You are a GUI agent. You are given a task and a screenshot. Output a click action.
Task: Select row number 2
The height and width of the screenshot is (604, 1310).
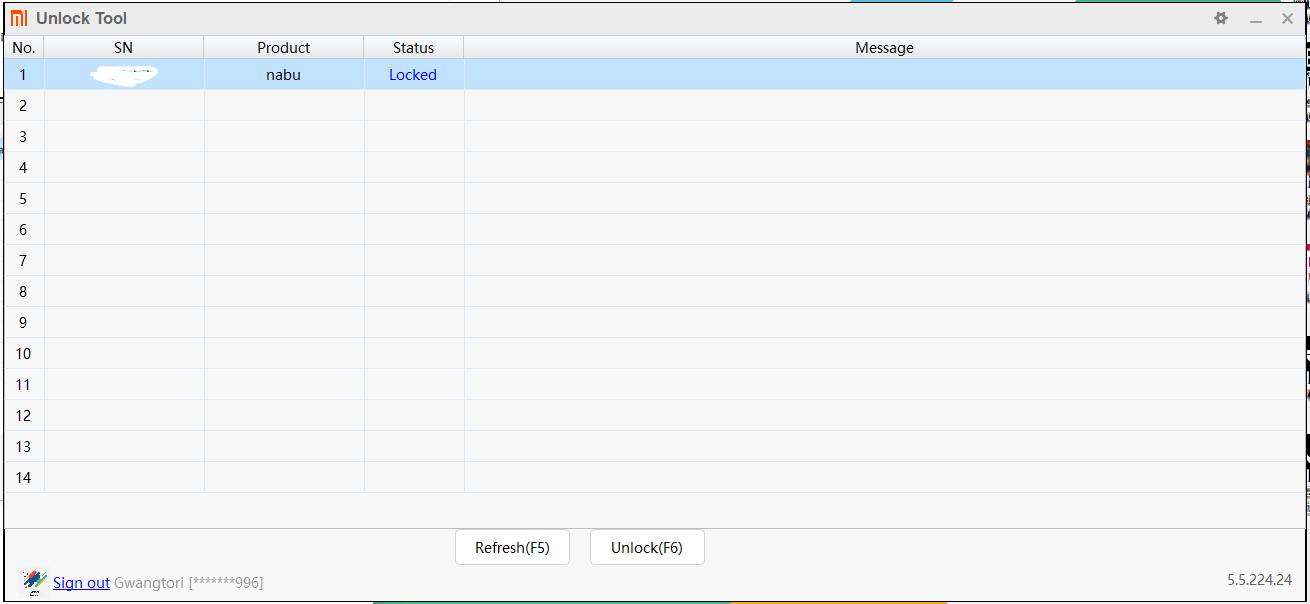coord(24,105)
